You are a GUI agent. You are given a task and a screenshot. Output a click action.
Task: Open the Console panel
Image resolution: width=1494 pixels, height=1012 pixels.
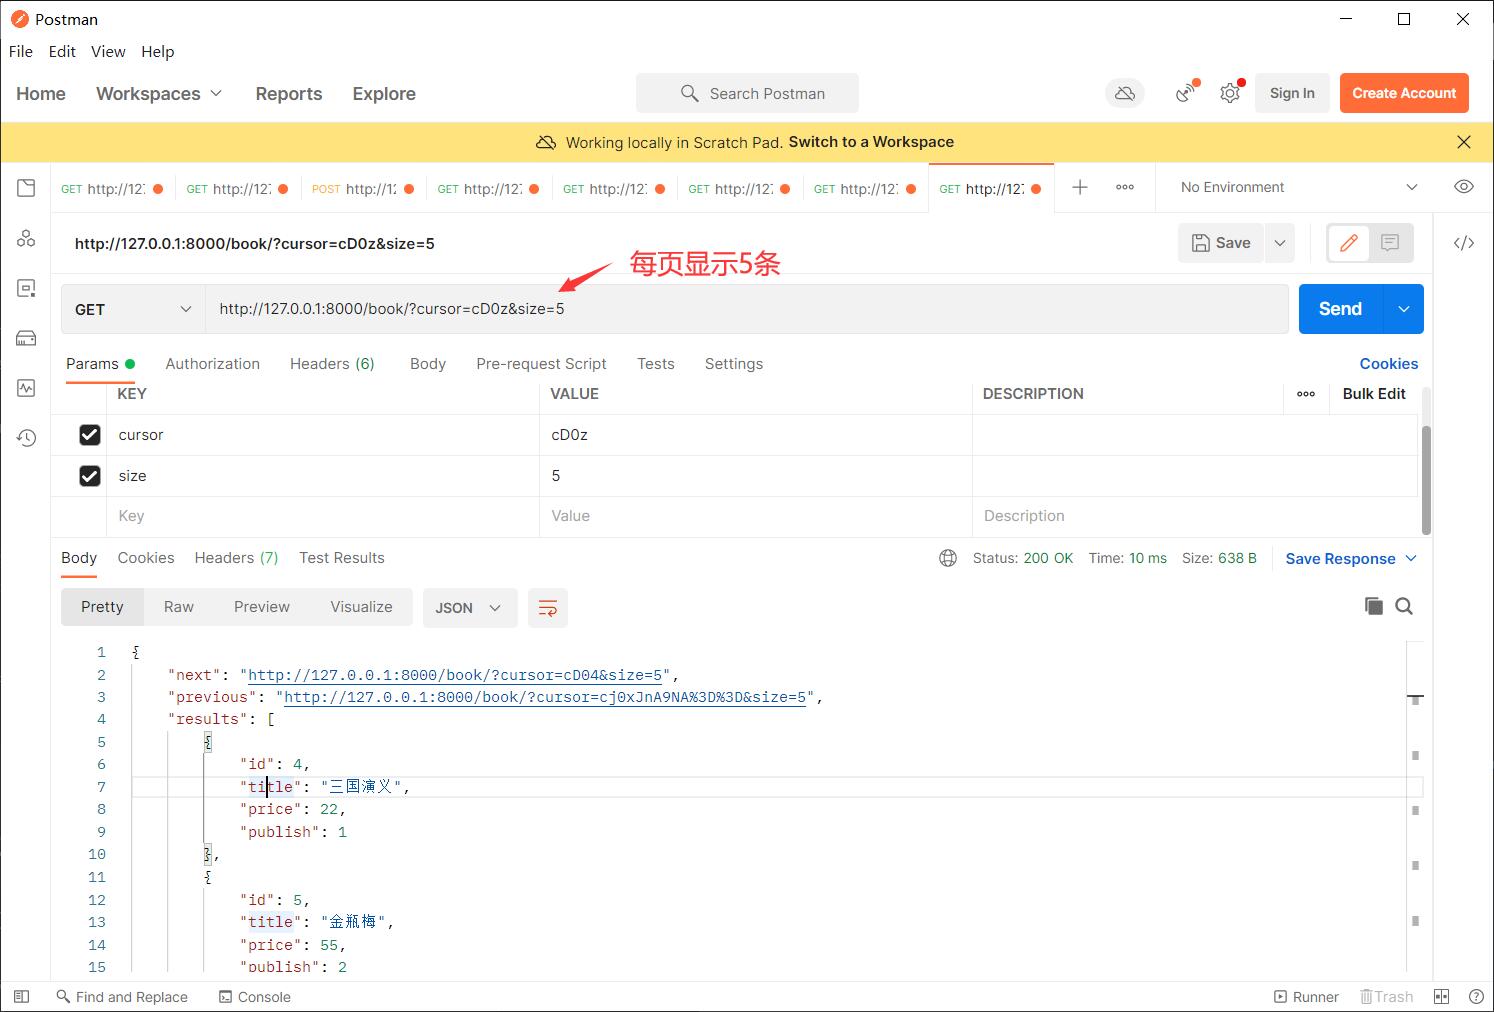(x=255, y=997)
